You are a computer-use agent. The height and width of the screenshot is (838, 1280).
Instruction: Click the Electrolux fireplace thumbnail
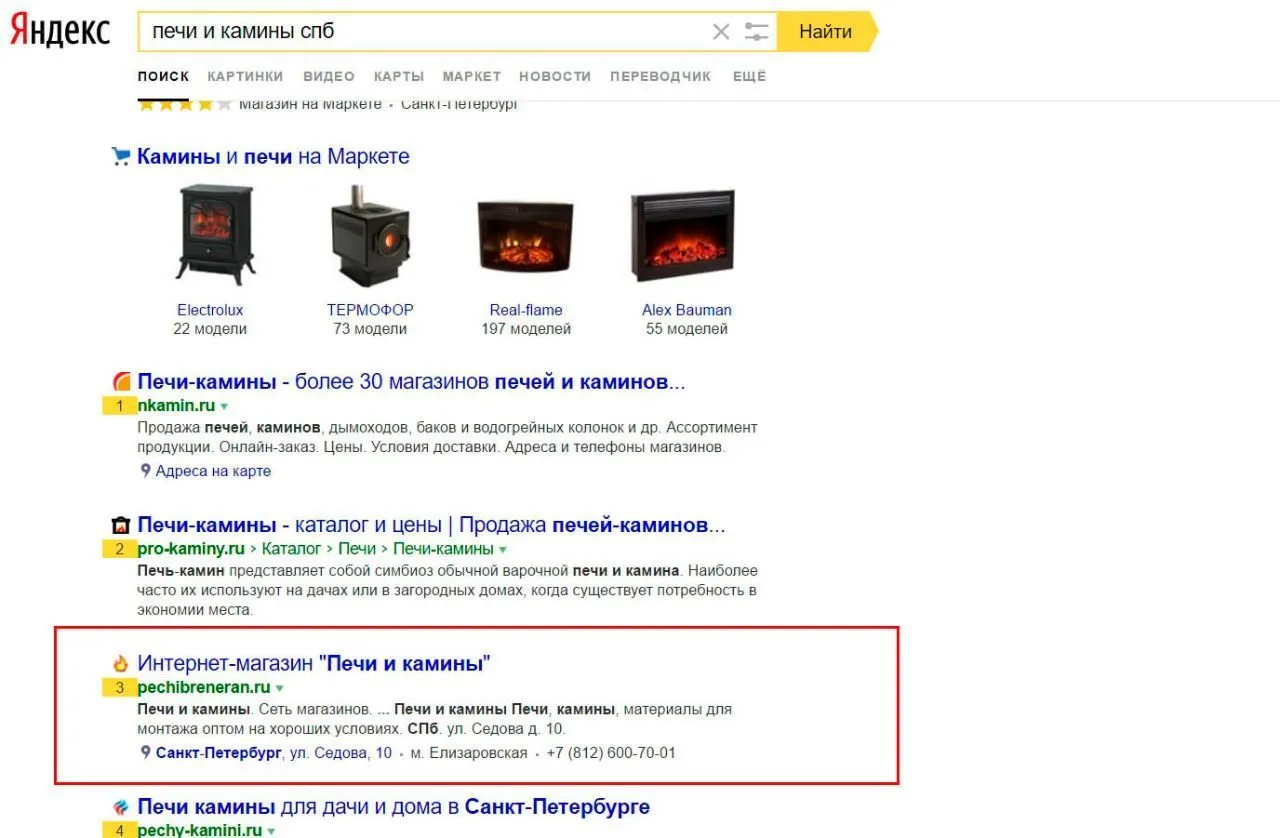[x=215, y=236]
